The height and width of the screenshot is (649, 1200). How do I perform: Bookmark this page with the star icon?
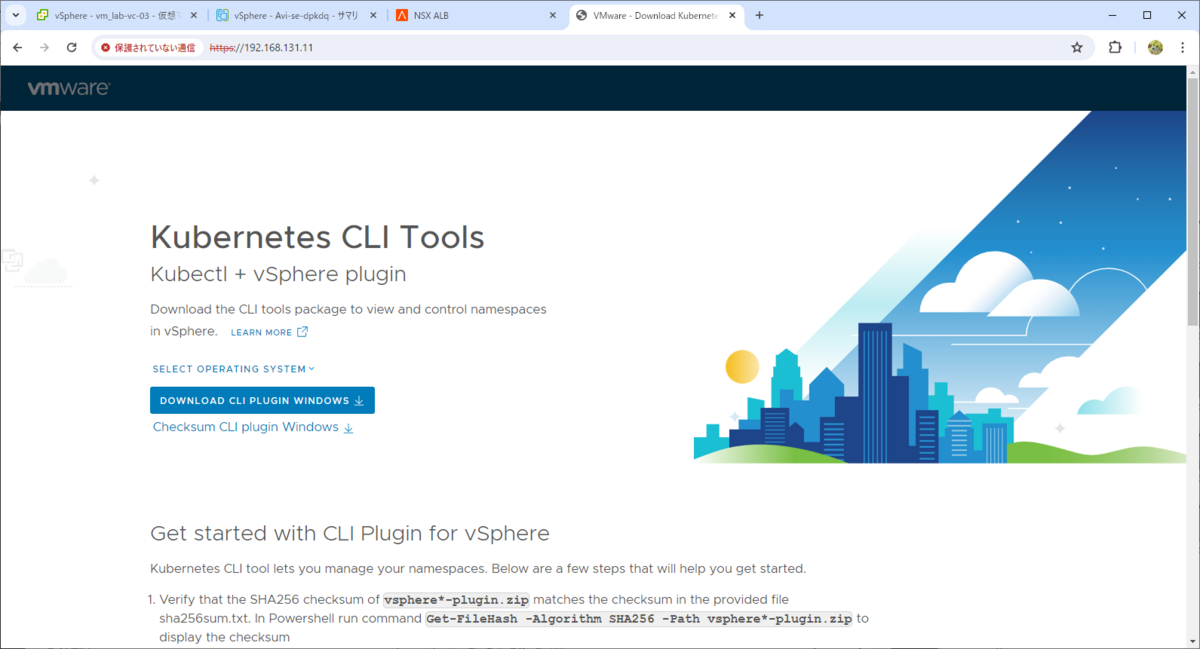point(1077,47)
